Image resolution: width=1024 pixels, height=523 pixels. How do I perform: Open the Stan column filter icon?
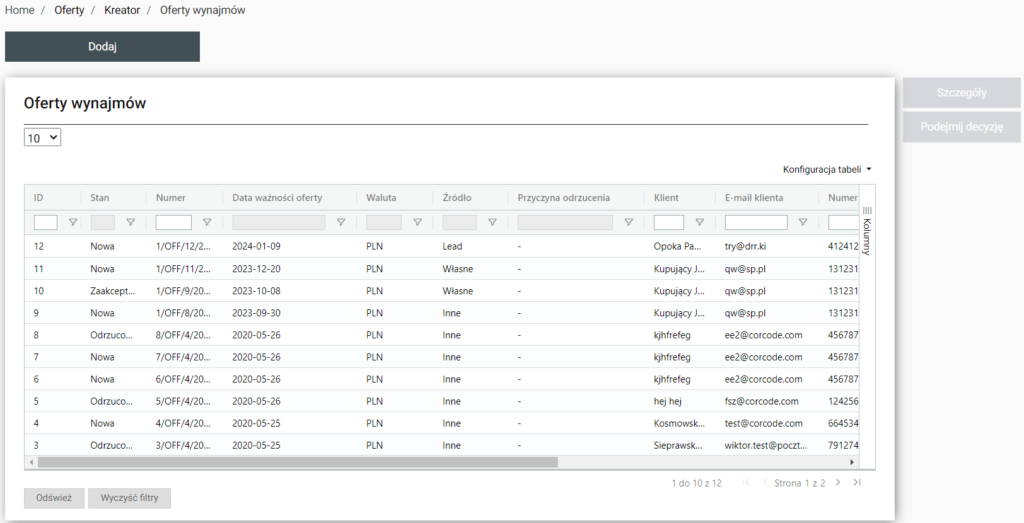pyautogui.click(x=130, y=223)
